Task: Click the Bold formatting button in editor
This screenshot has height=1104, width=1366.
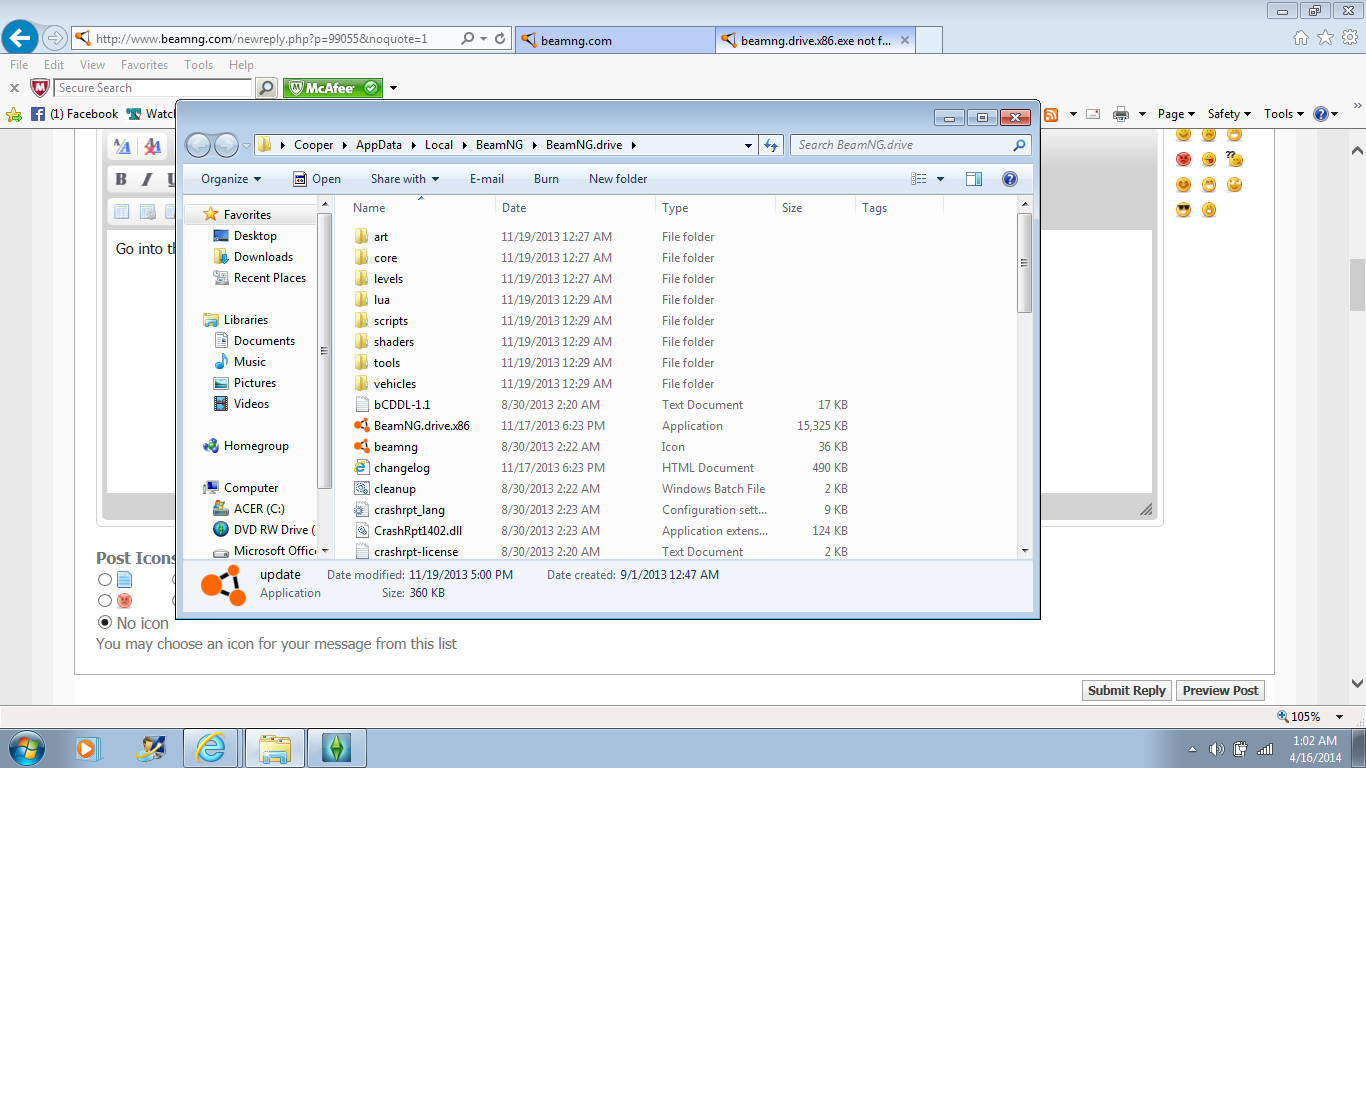Action: click(x=121, y=179)
